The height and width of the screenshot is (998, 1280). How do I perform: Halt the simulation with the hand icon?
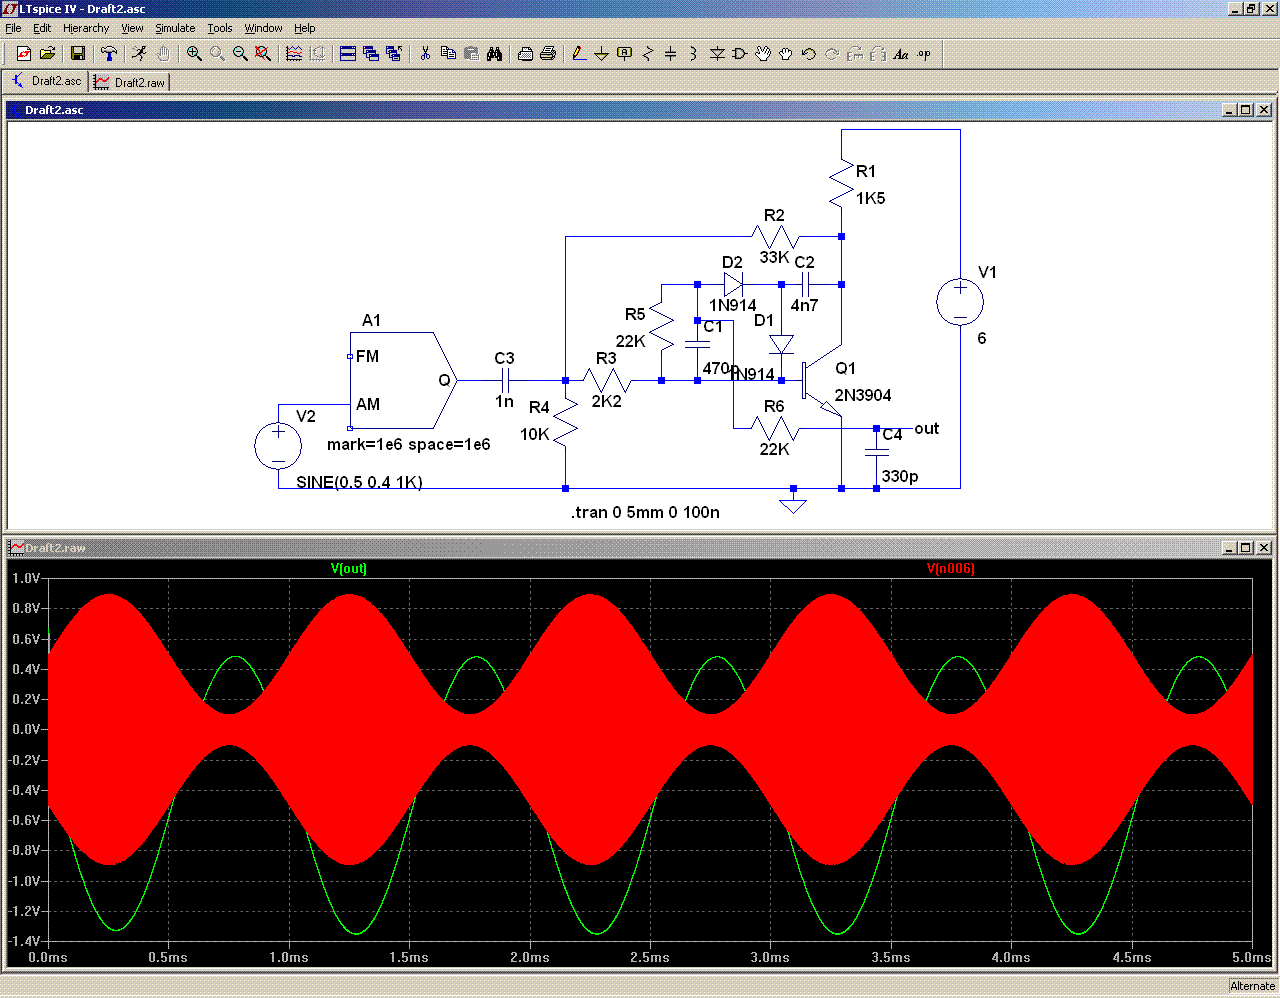tap(163, 54)
